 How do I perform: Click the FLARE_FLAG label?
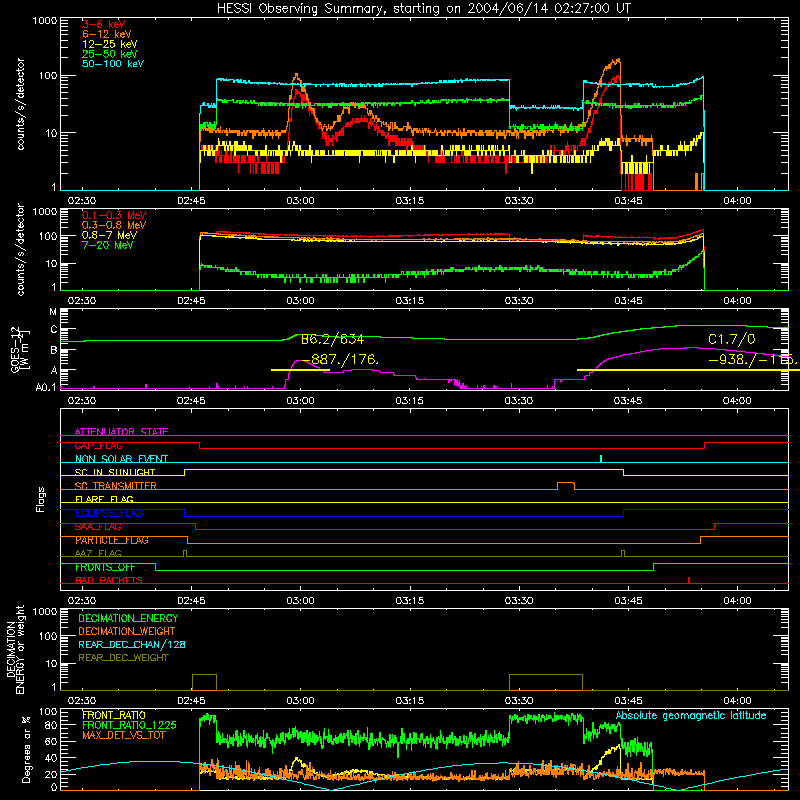pos(104,499)
